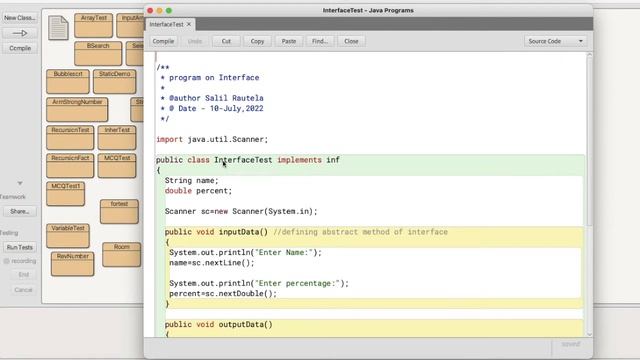Select the InterfaceTest editor tab
The height and width of the screenshot is (360, 640).
(167, 24)
